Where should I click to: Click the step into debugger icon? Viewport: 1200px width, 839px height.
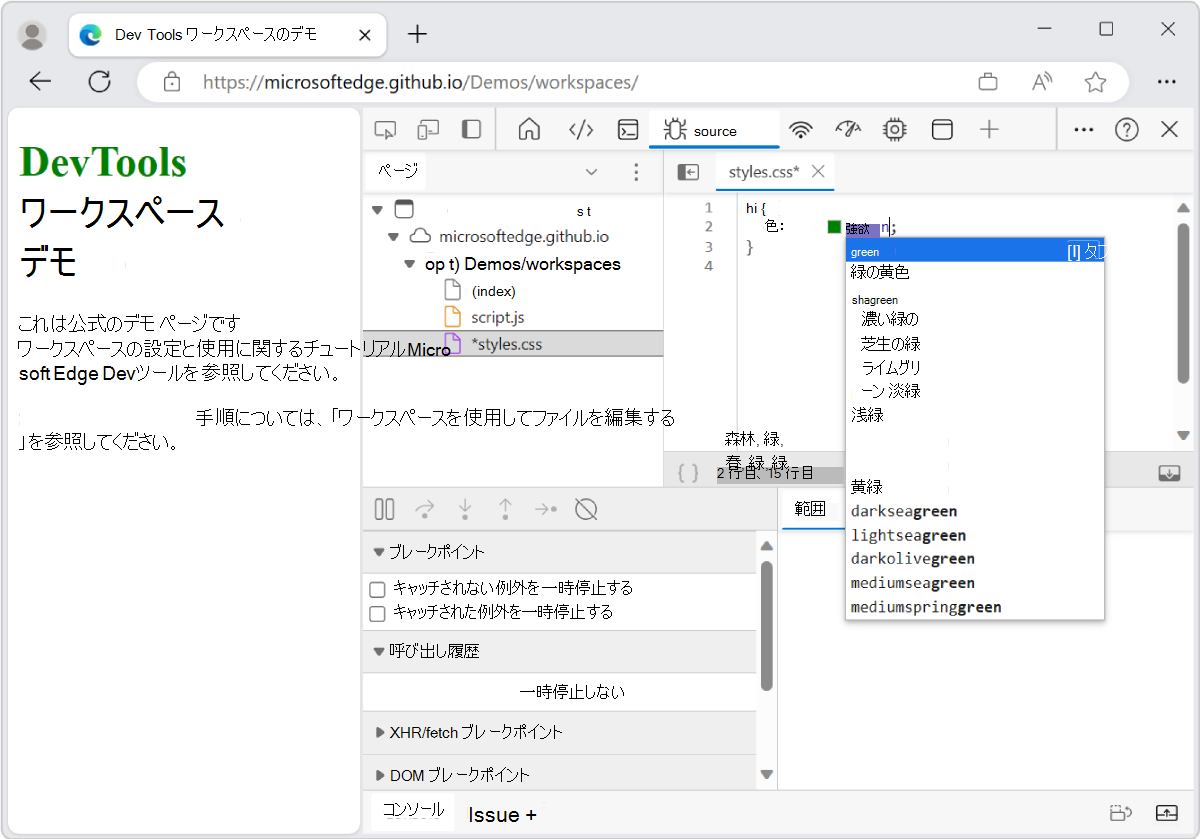[x=465, y=509]
